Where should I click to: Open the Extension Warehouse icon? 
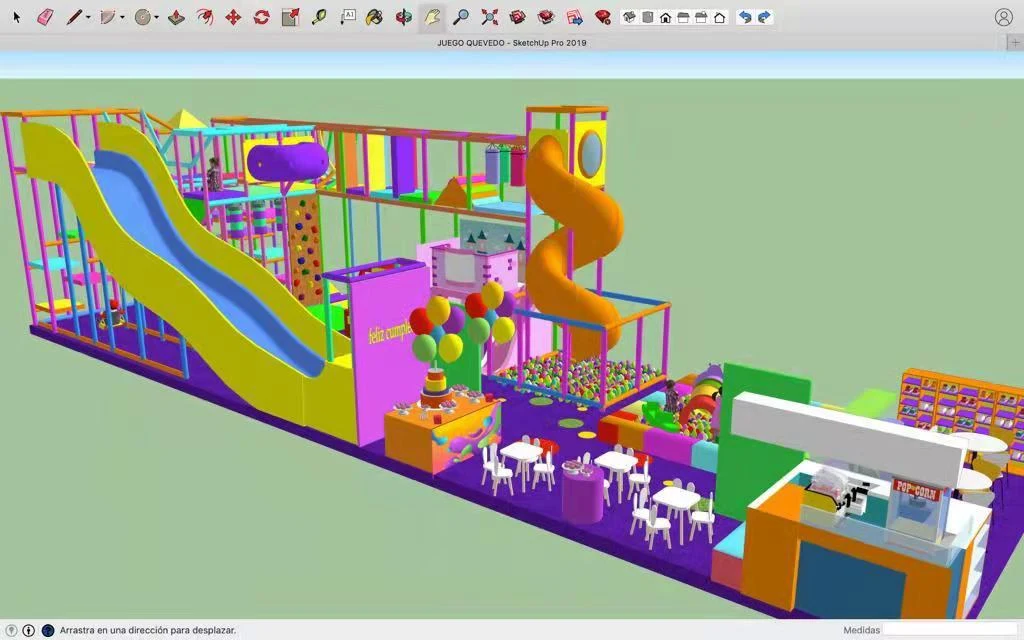coord(546,18)
